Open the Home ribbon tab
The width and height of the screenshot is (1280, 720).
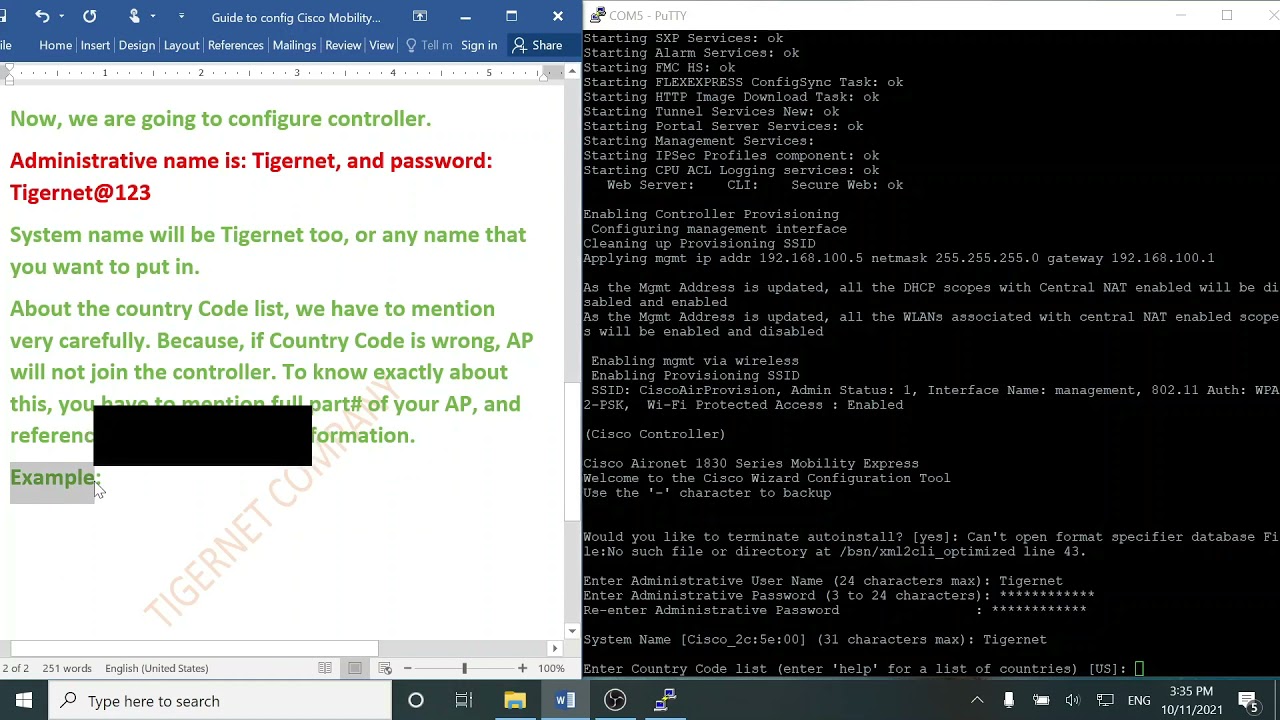click(x=55, y=45)
